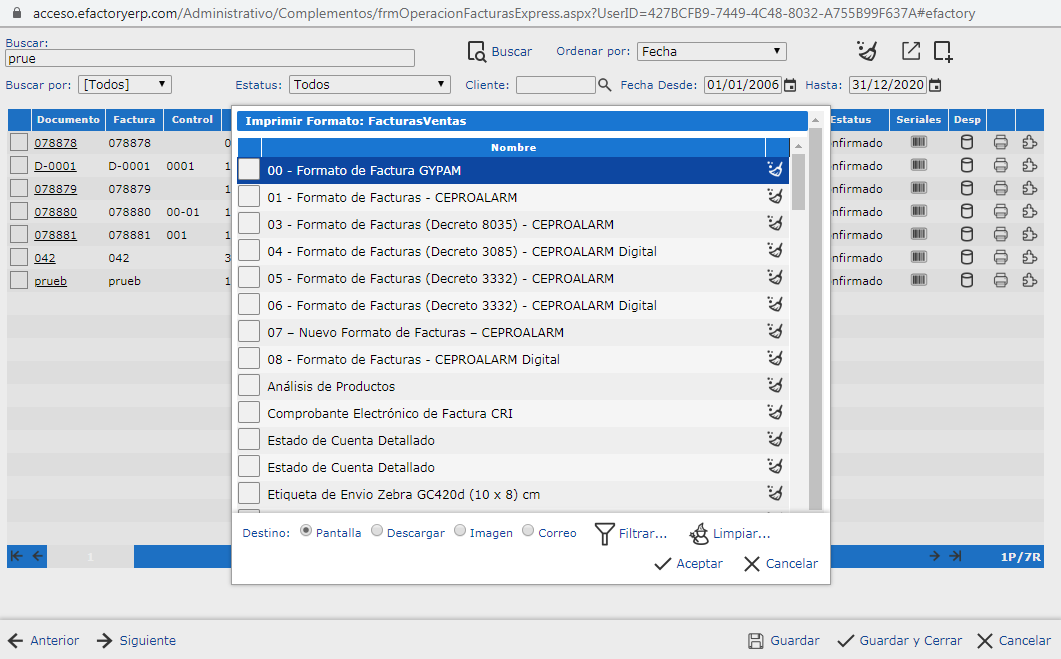Click the Fecha Desde date field
1061x659 pixels.
tap(743, 85)
